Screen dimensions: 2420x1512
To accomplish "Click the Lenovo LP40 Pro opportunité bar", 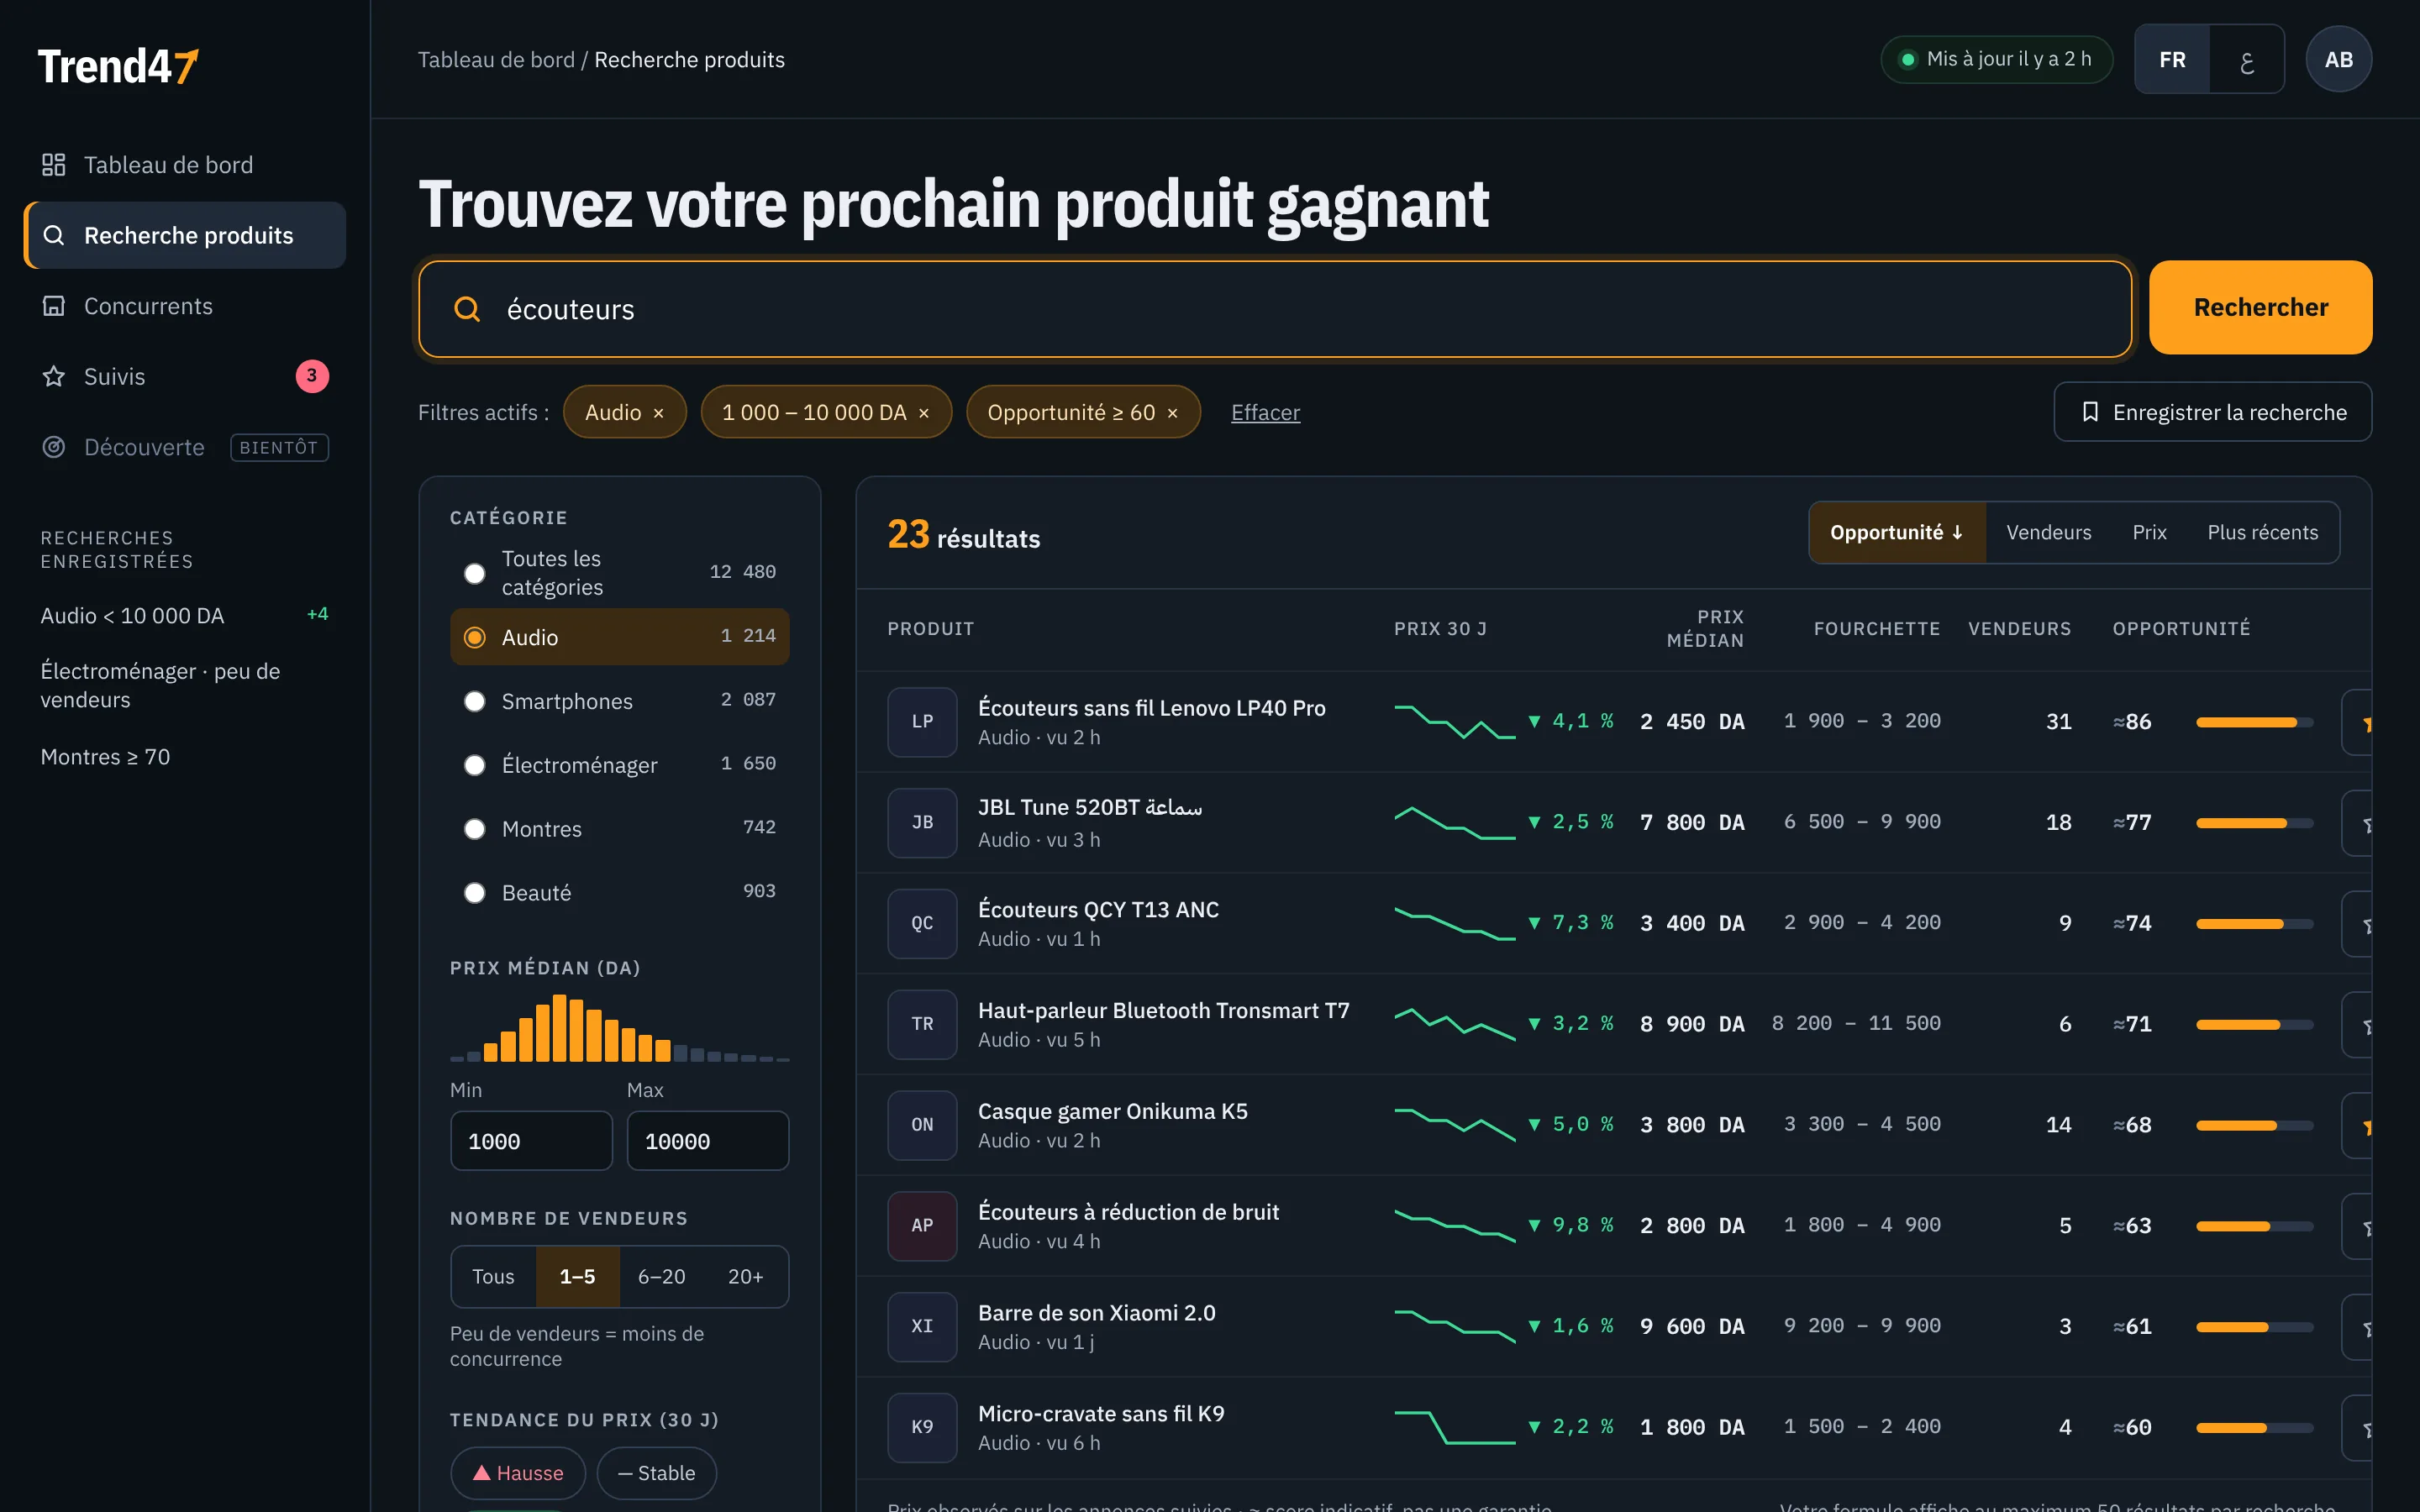I will (2254, 722).
